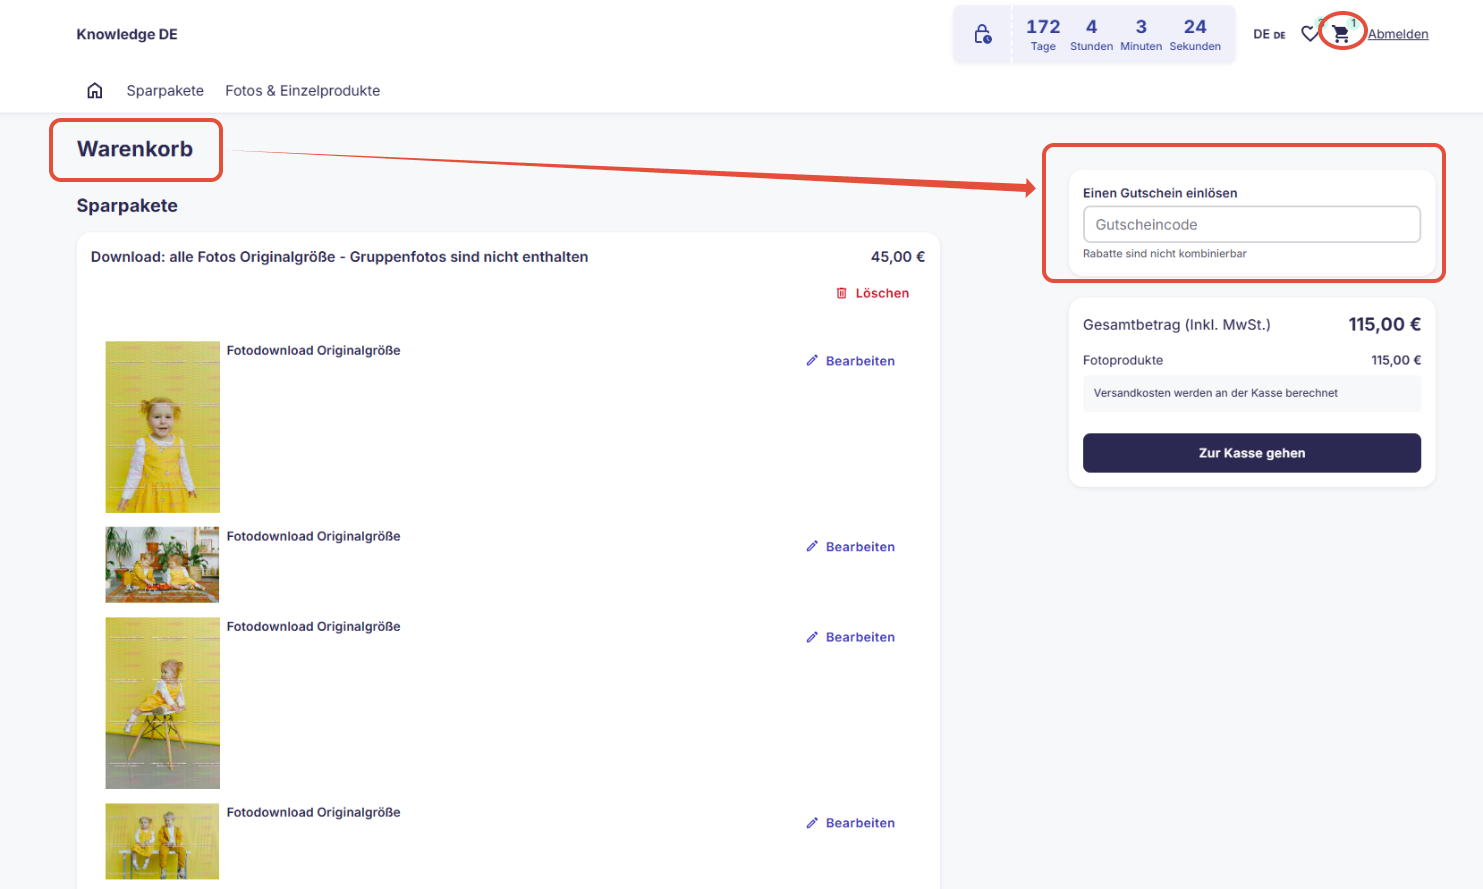Click the 'Rabatte sind nicht kombinierbar' note
The image size is (1483, 889).
click(1165, 254)
